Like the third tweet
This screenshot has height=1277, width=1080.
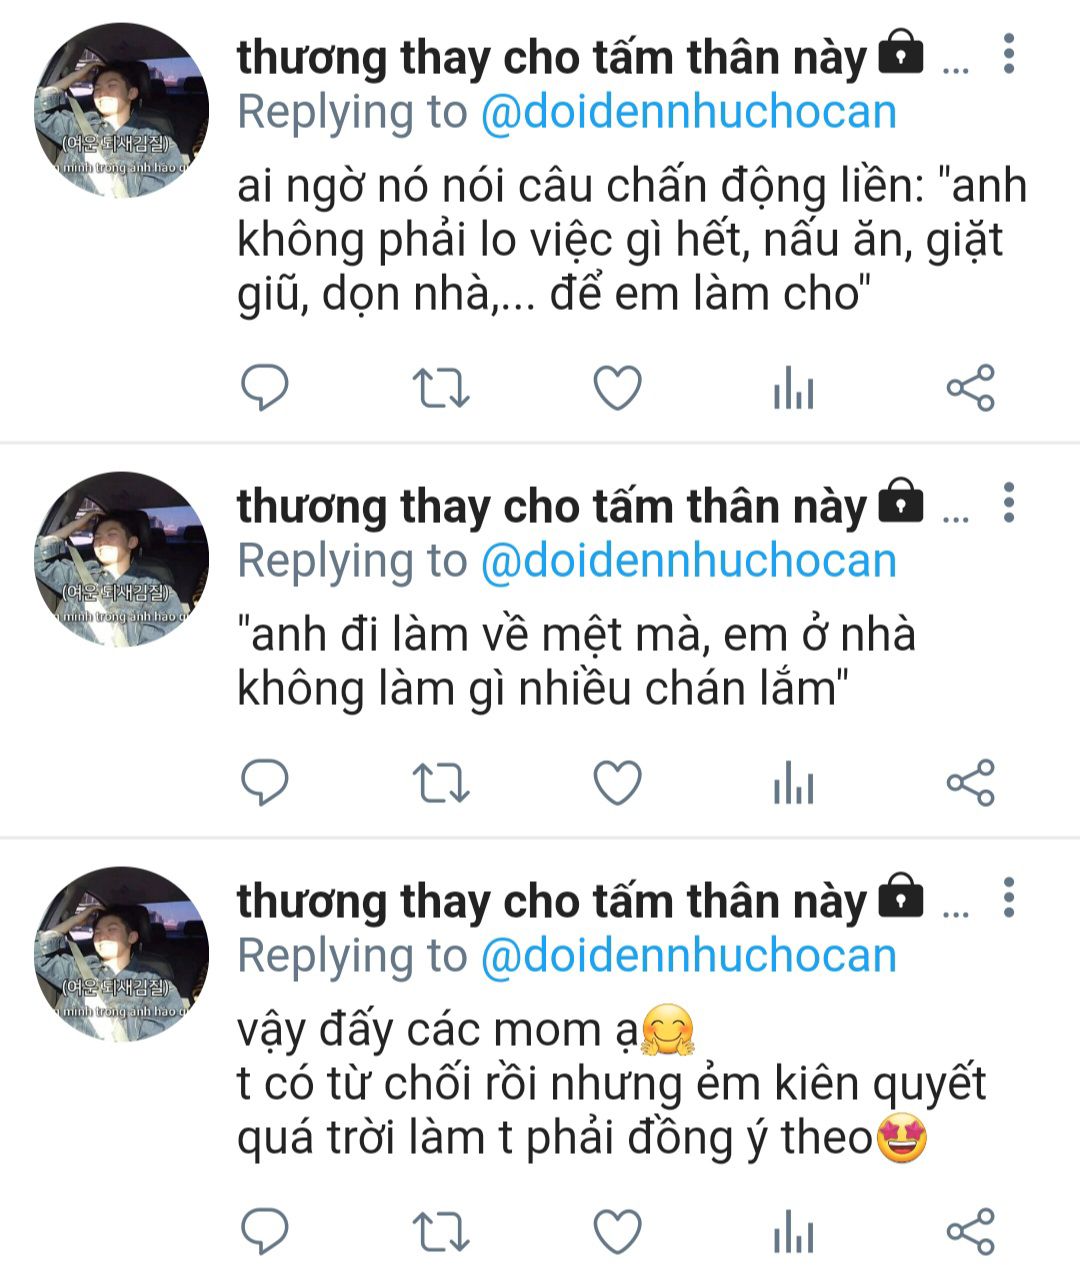[x=618, y=1231]
